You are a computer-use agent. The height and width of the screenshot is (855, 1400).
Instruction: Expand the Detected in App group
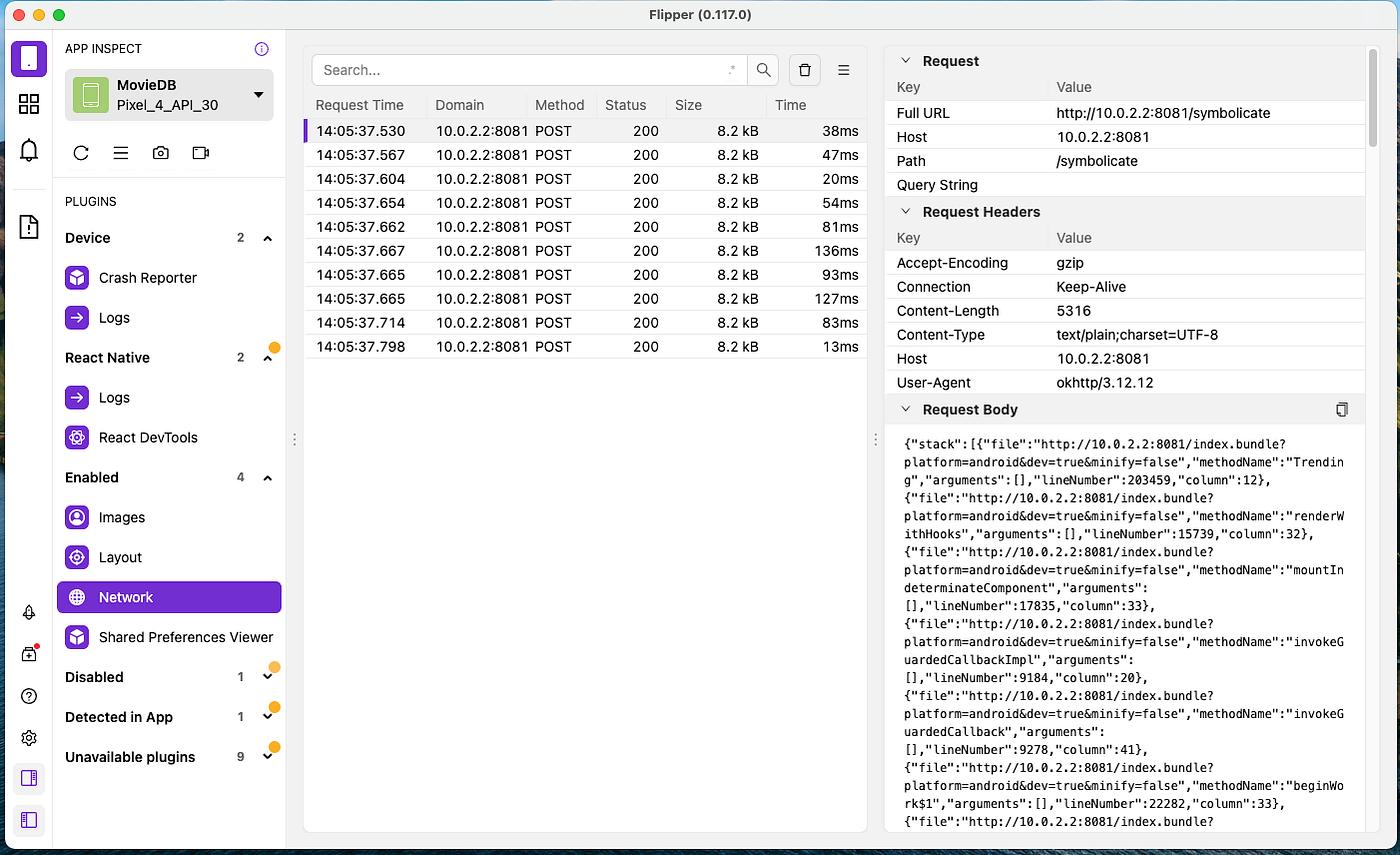coord(268,717)
